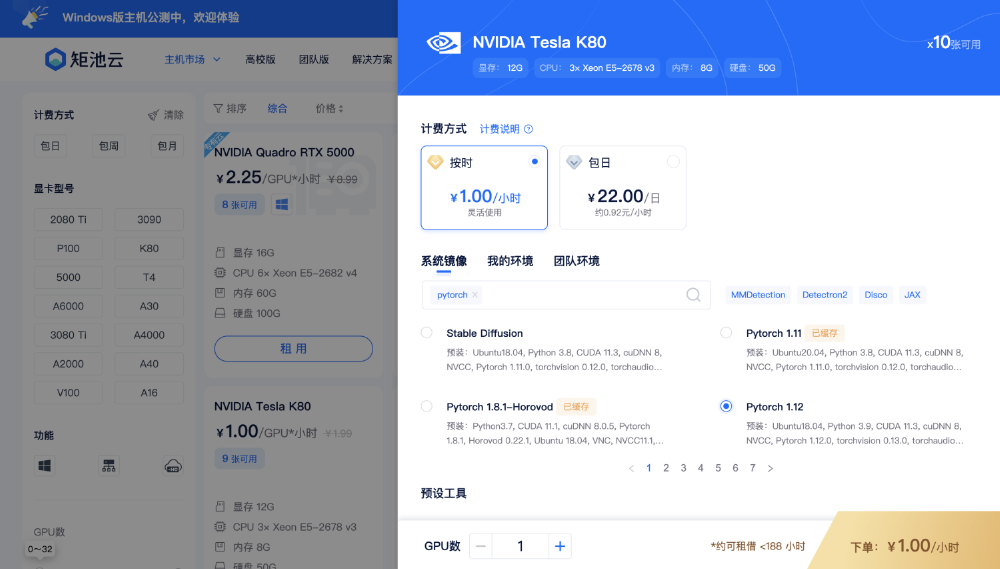Click the 9 张可用 badge on Tesla K80
This screenshot has width=1000, height=569.
coord(239,459)
